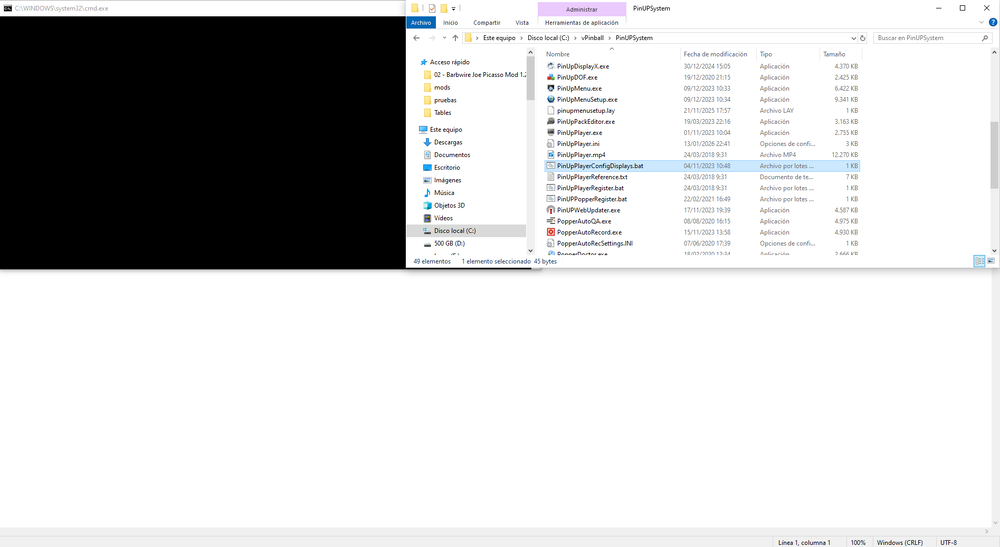Go back with the Explorer back arrow
This screenshot has width=1000, height=547.
click(416, 38)
